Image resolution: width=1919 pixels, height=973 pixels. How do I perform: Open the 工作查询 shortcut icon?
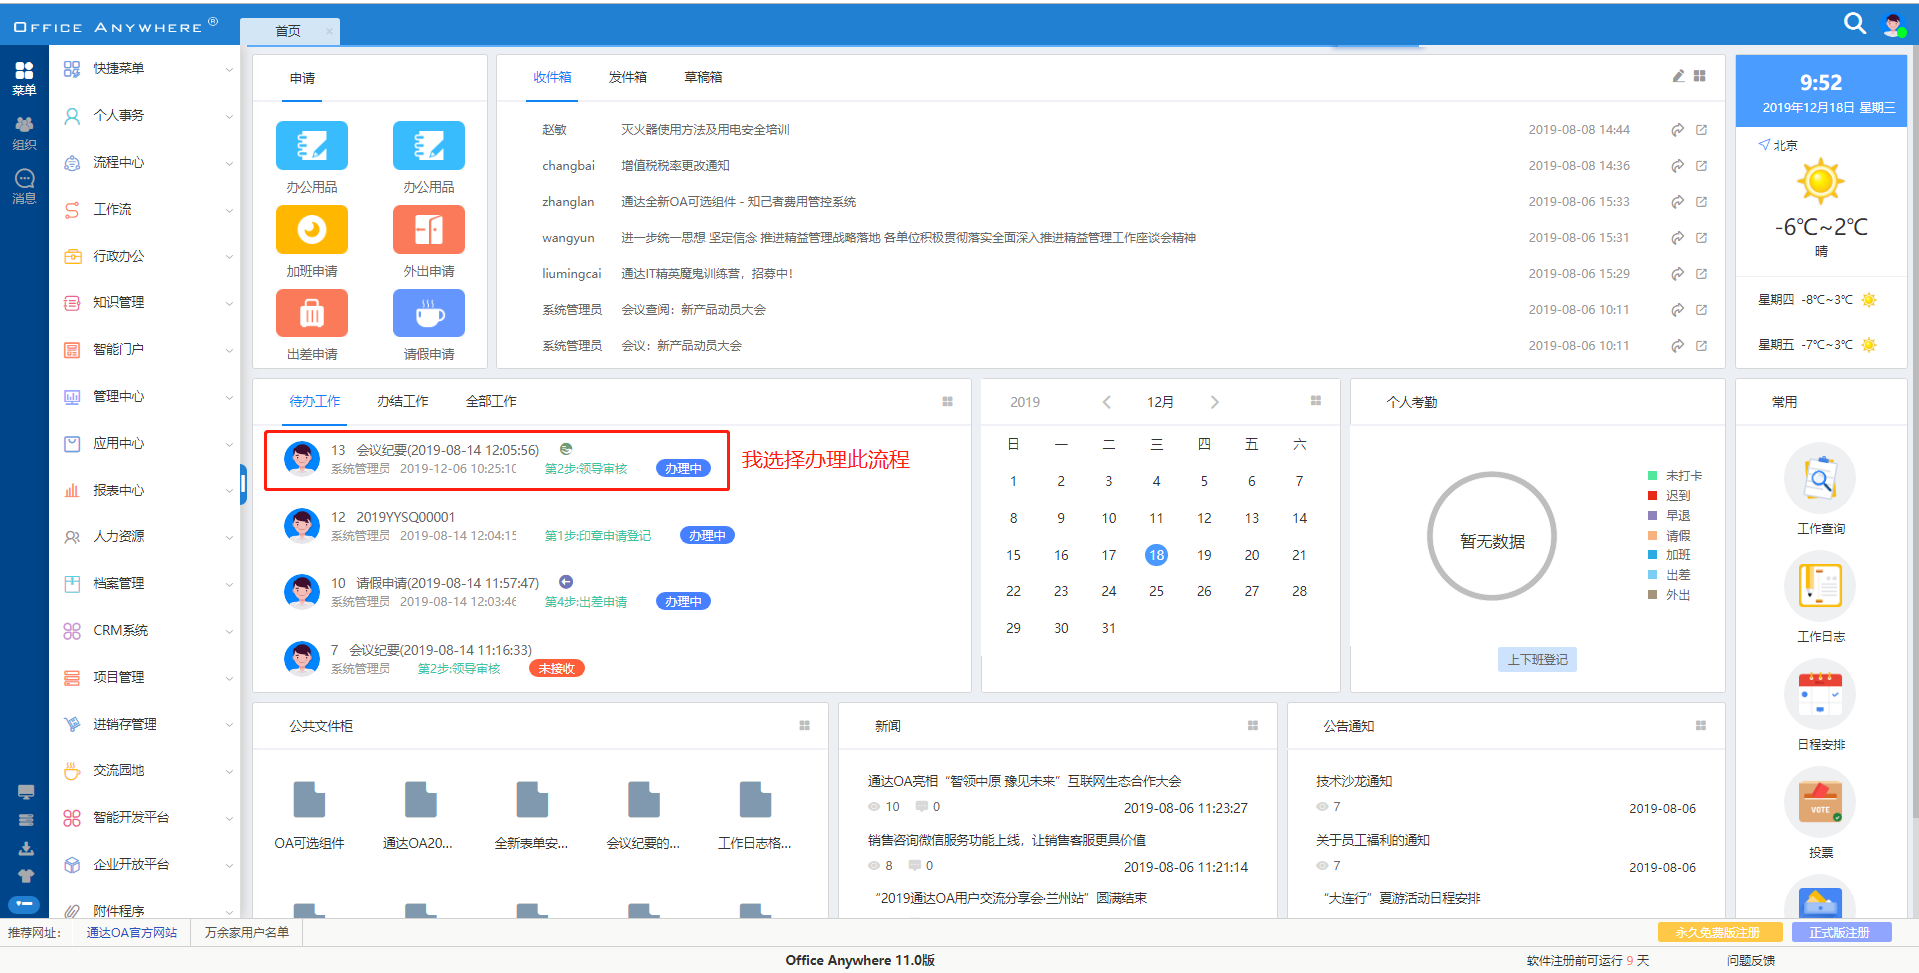click(x=1820, y=478)
